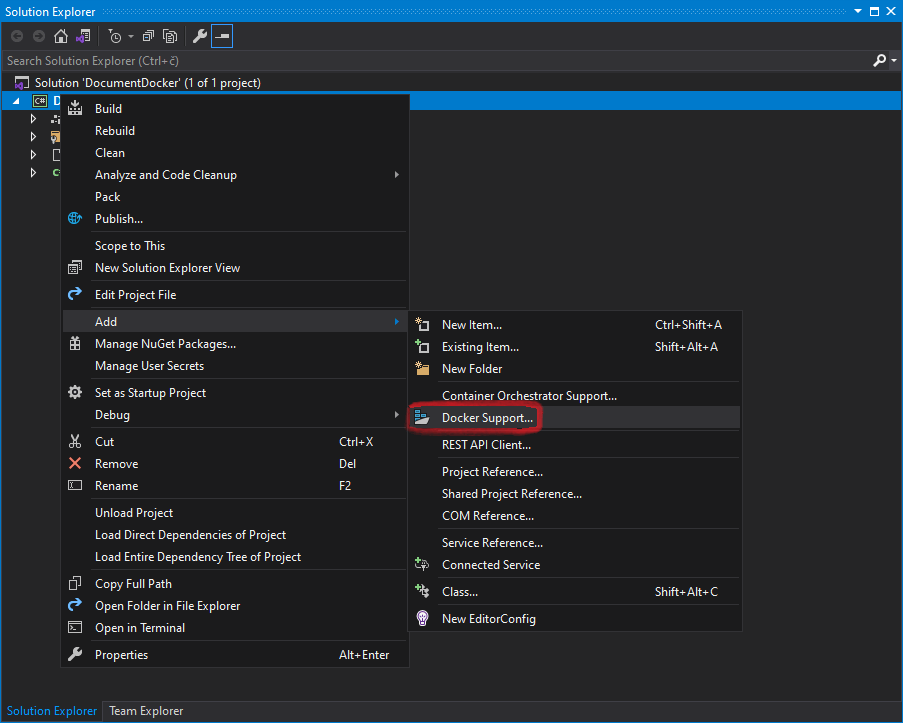Open the Pending Changes Filter dropdown arrow
903x723 pixels.
pos(130,35)
